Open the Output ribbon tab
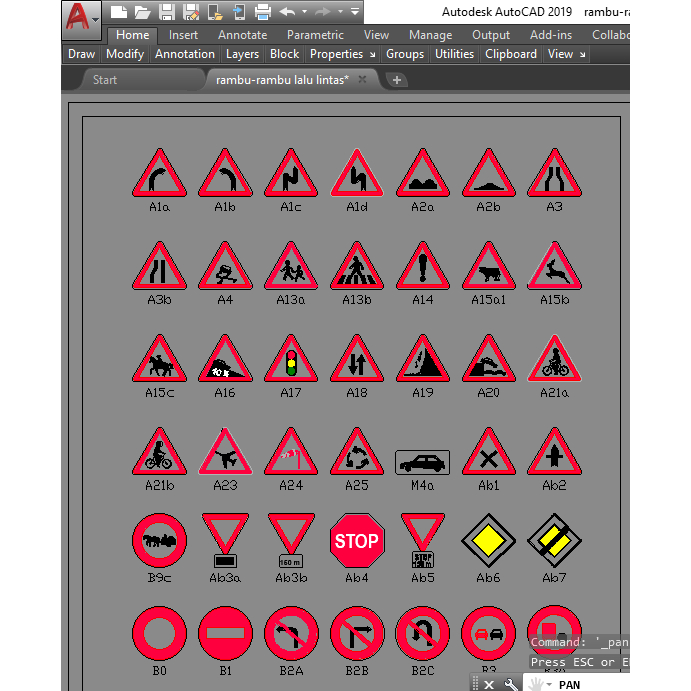 491,35
